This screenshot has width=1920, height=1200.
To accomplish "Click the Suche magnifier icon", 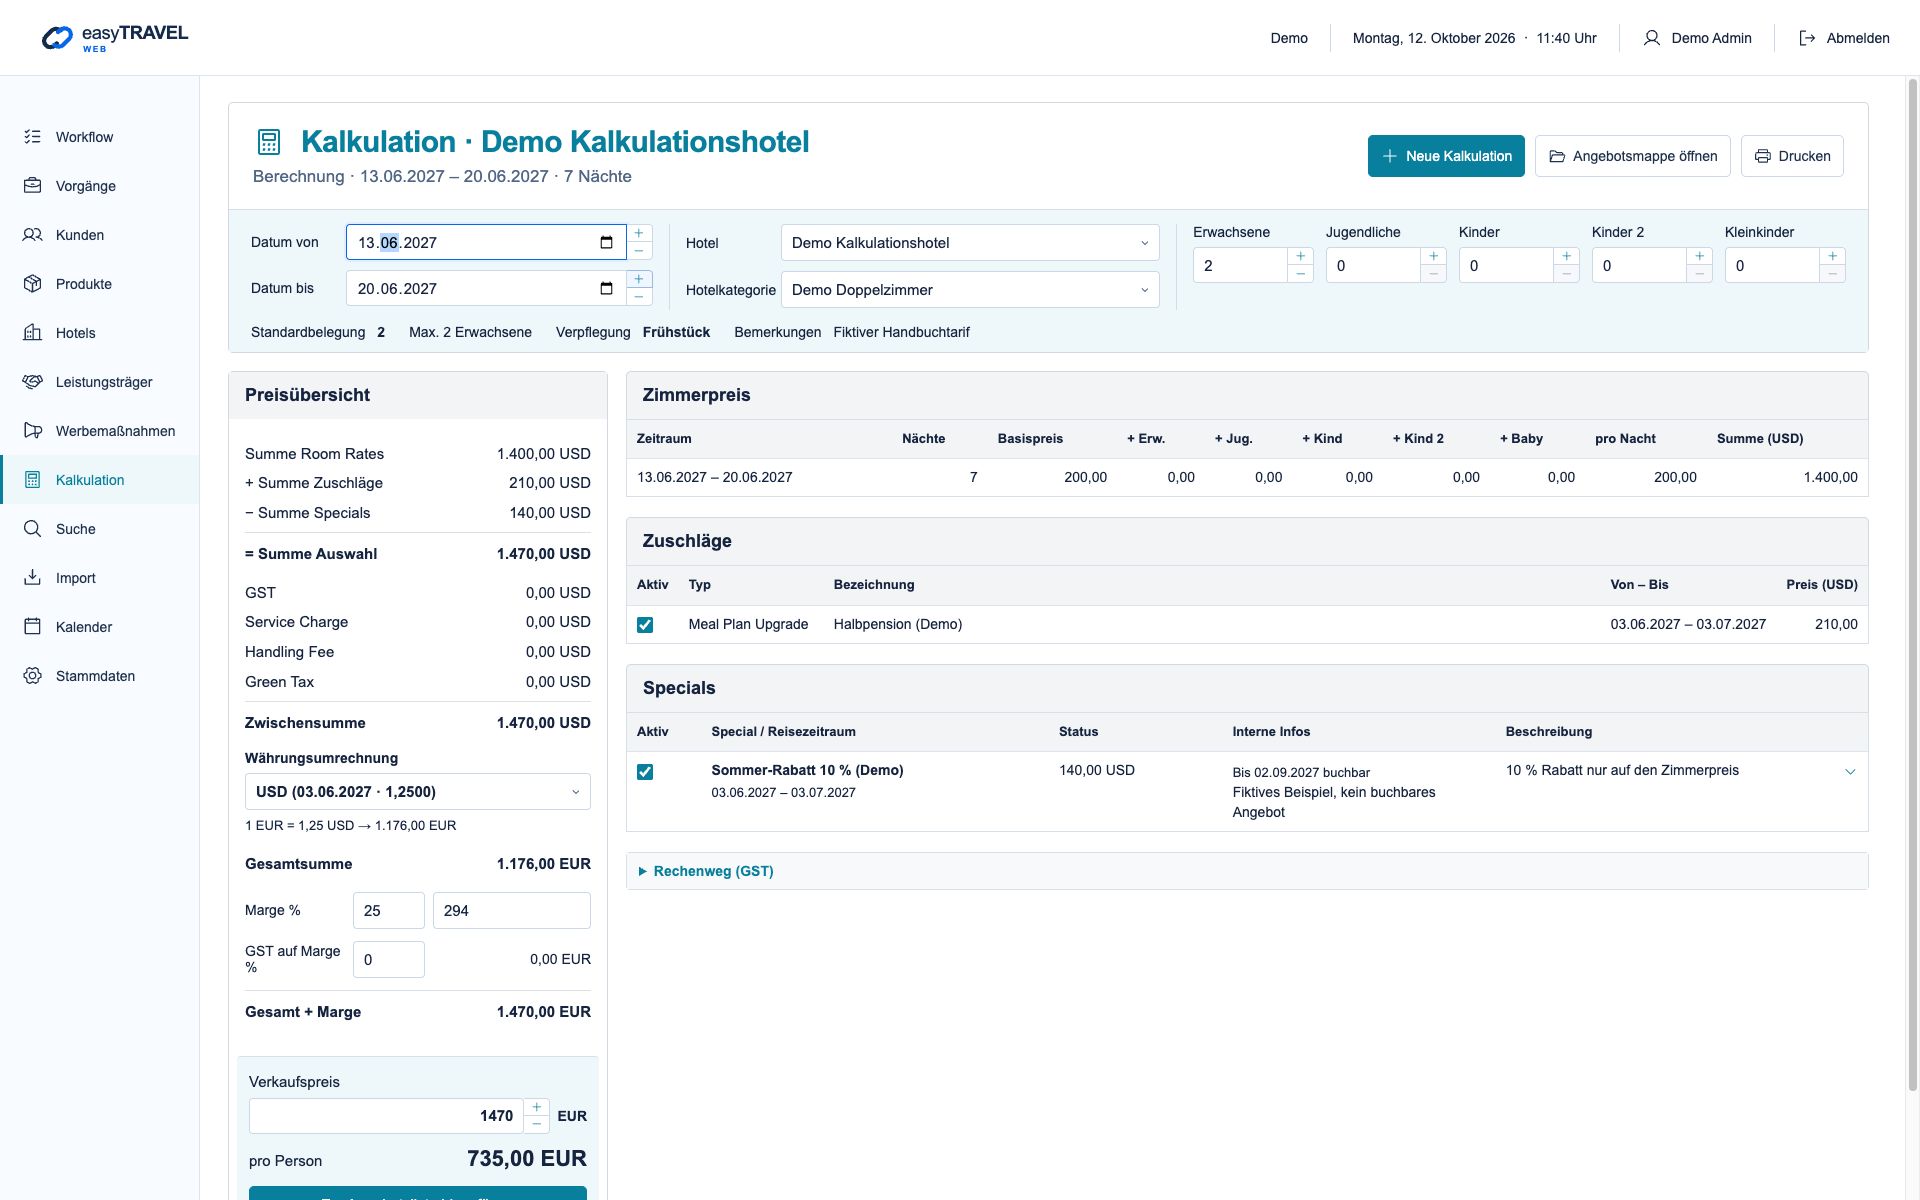I will pos(33,529).
